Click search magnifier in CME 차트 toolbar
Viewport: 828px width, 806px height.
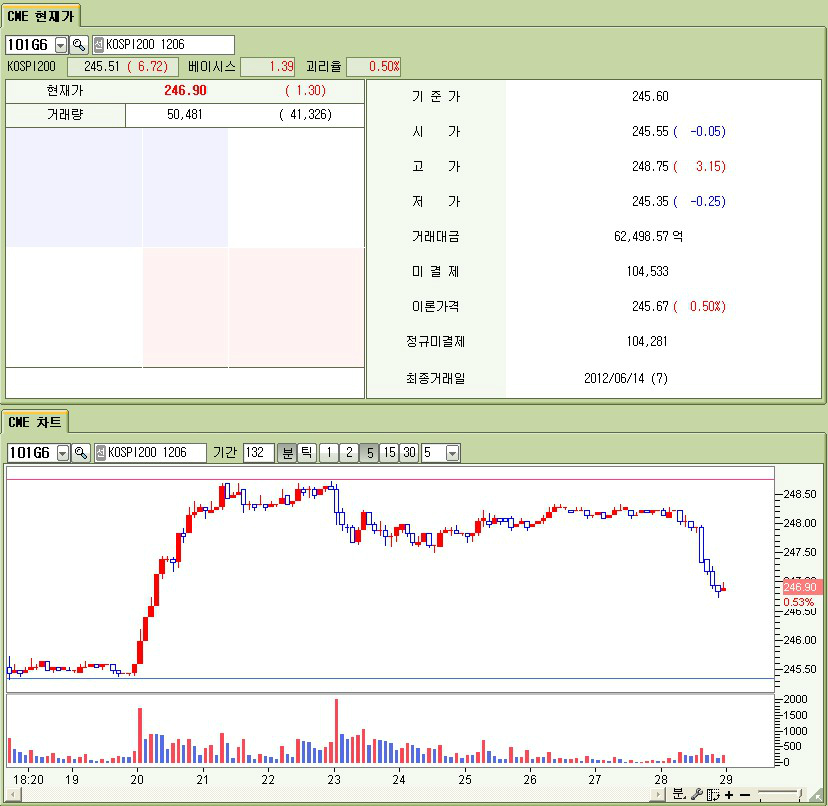coord(81,453)
